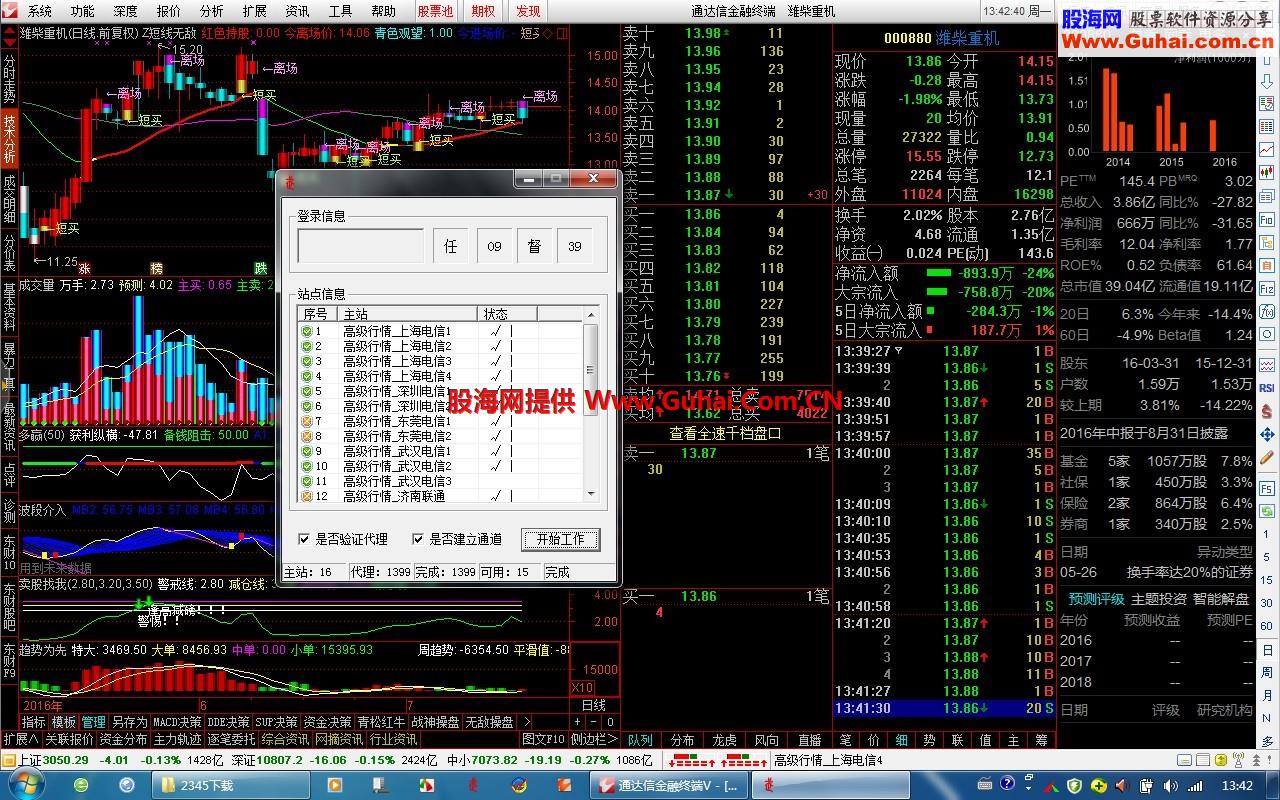Click the 序号 column header in dialog
1280x800 pixels.
coord(316,314)
